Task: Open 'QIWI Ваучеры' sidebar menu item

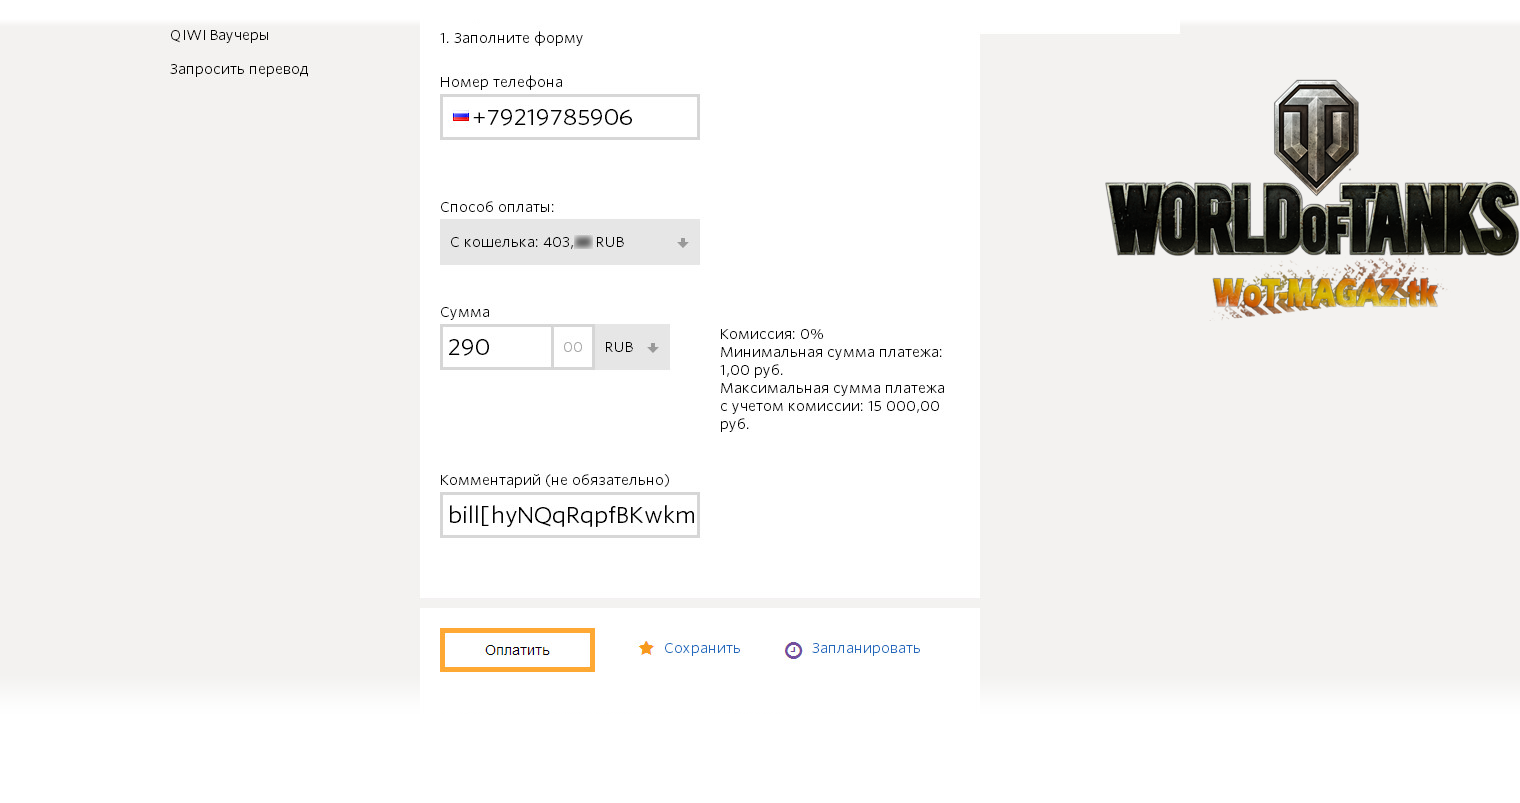Action: [219, 35]
